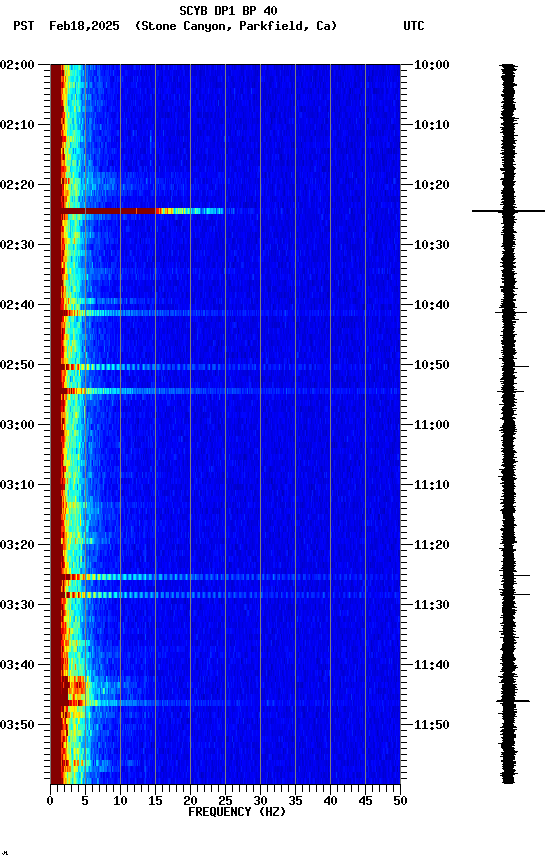Click the UTC time label 11:10
The width and height of the screenshot is (552, 864).
point(432,485)
